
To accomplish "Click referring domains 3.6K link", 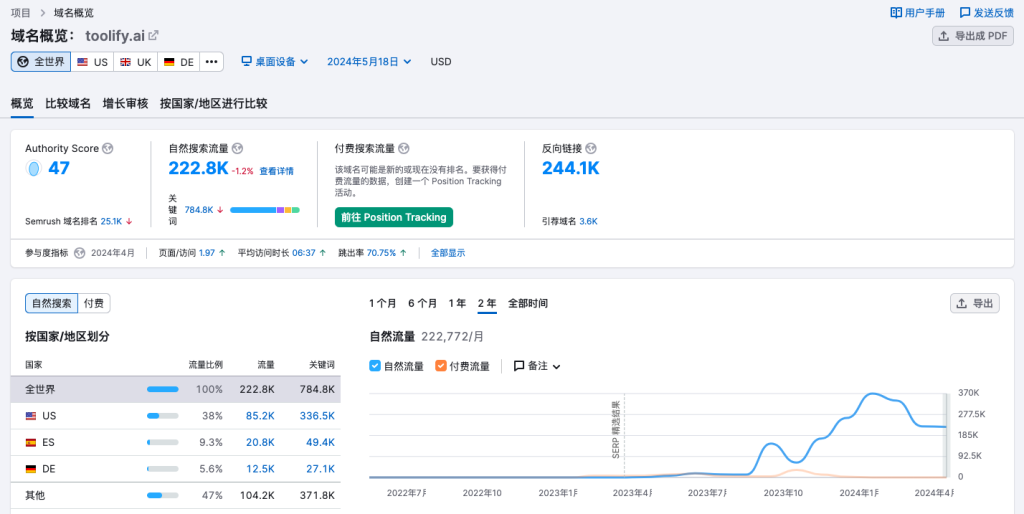I will 588,221.
